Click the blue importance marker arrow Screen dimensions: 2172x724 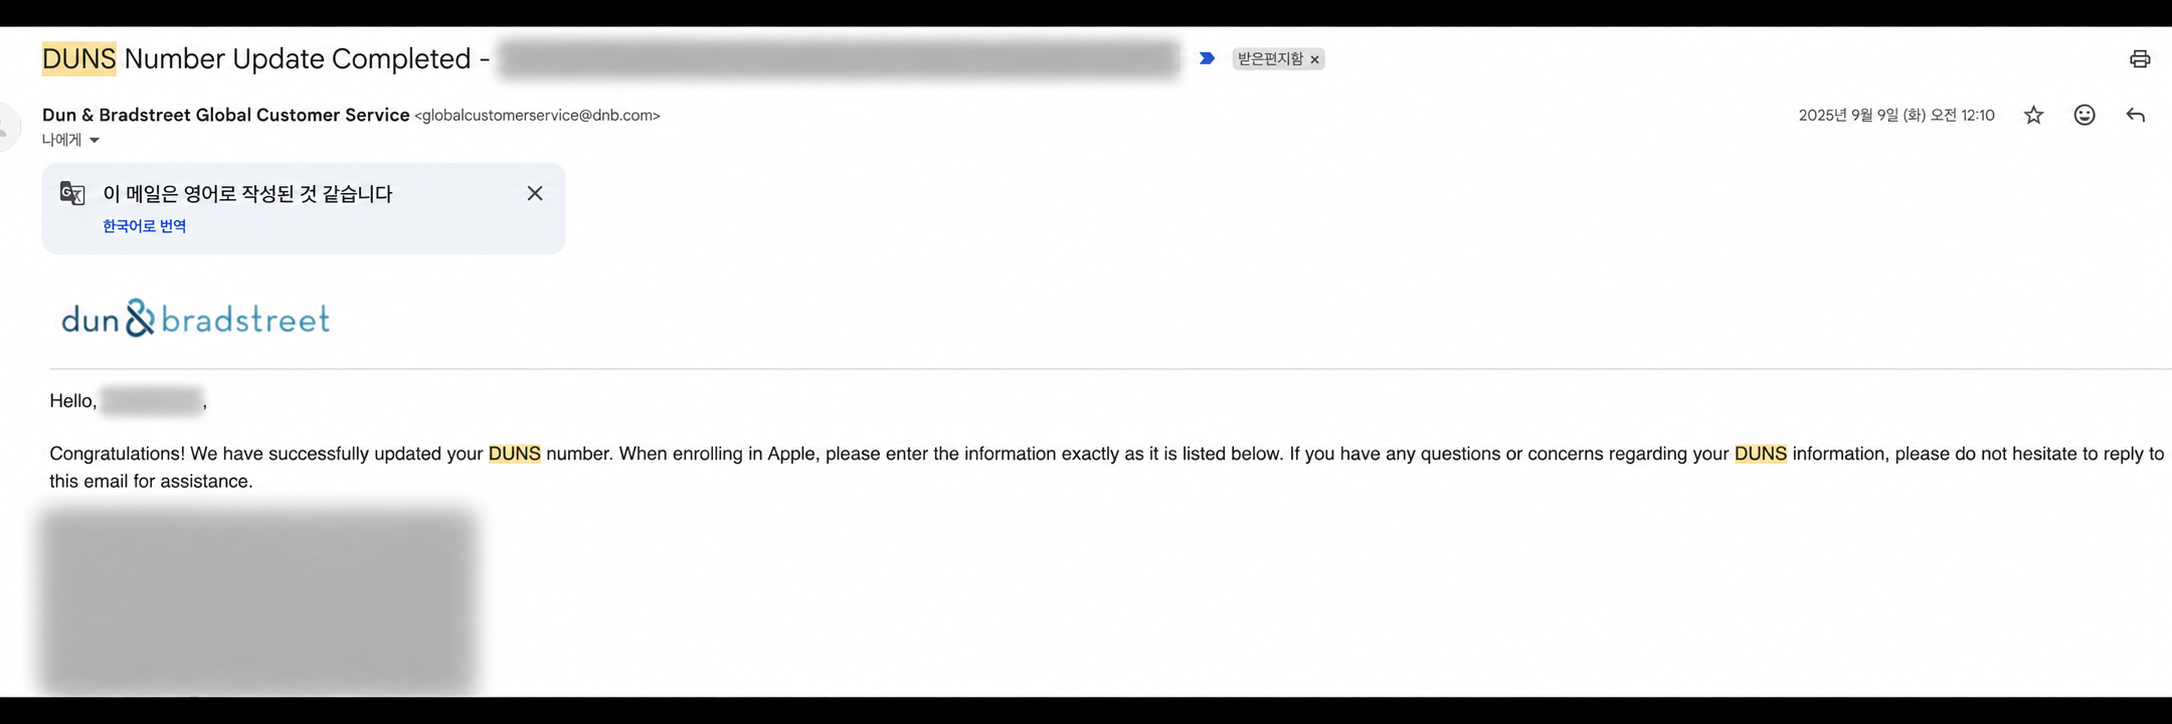click(x=1207, y=59)
